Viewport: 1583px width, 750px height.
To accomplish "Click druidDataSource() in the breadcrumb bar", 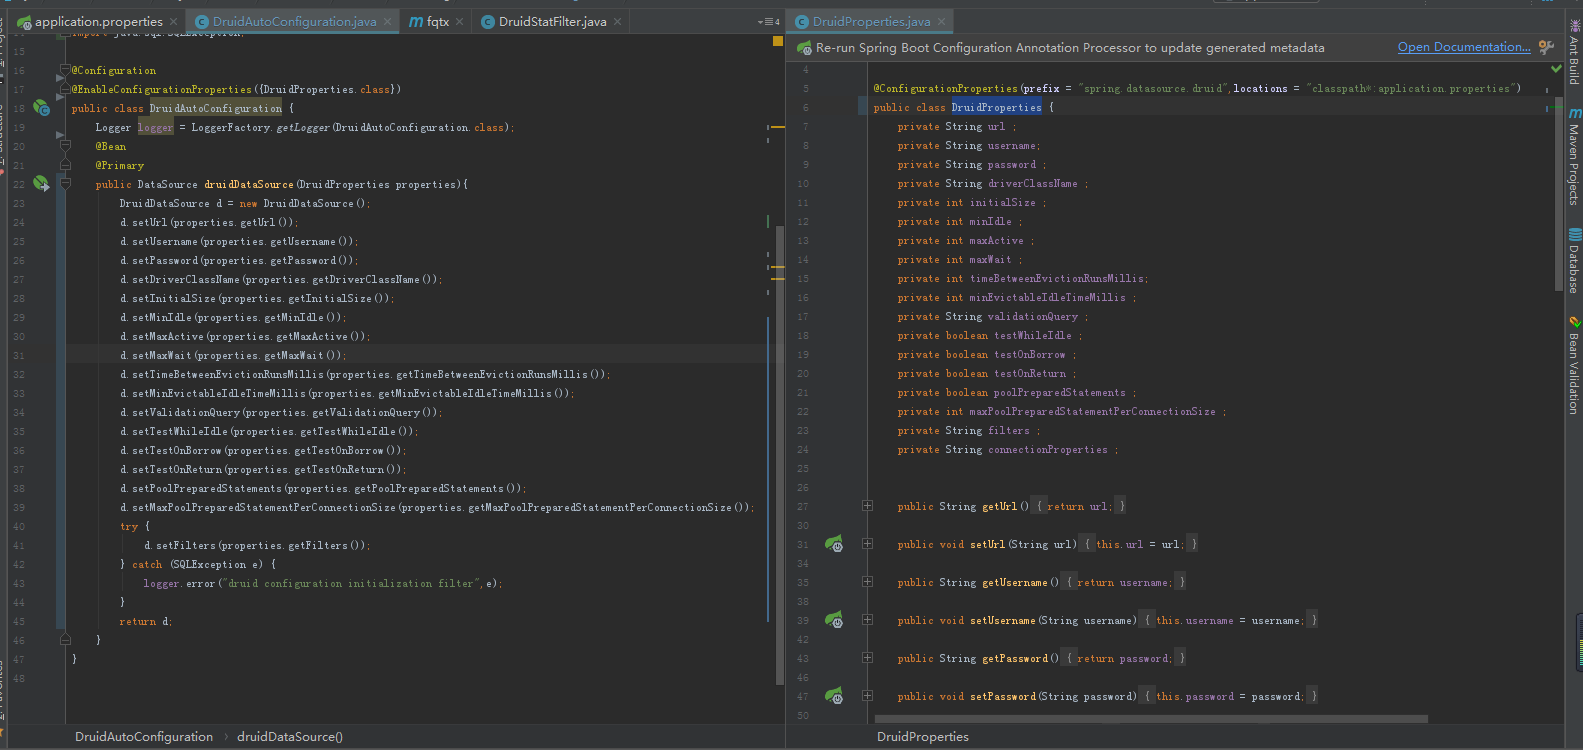I will [x=290, y=737].
